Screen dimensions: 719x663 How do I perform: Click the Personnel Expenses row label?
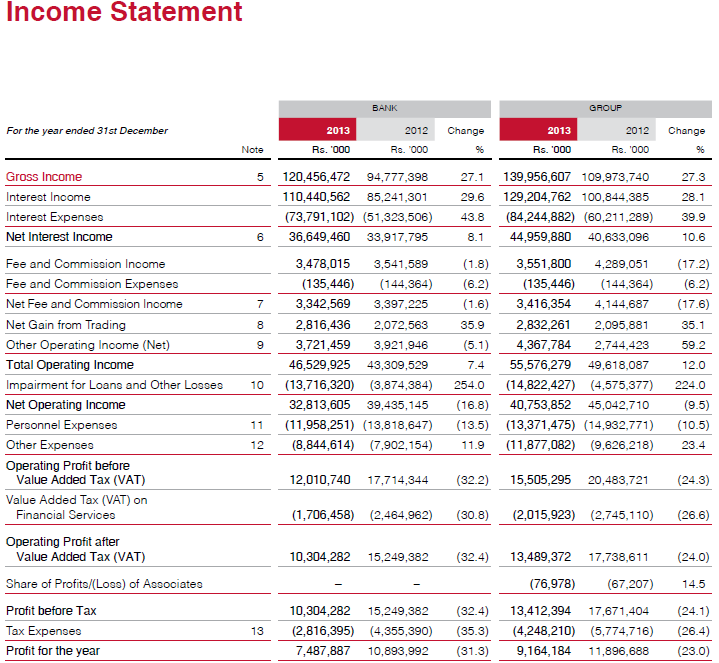point(61,425)
